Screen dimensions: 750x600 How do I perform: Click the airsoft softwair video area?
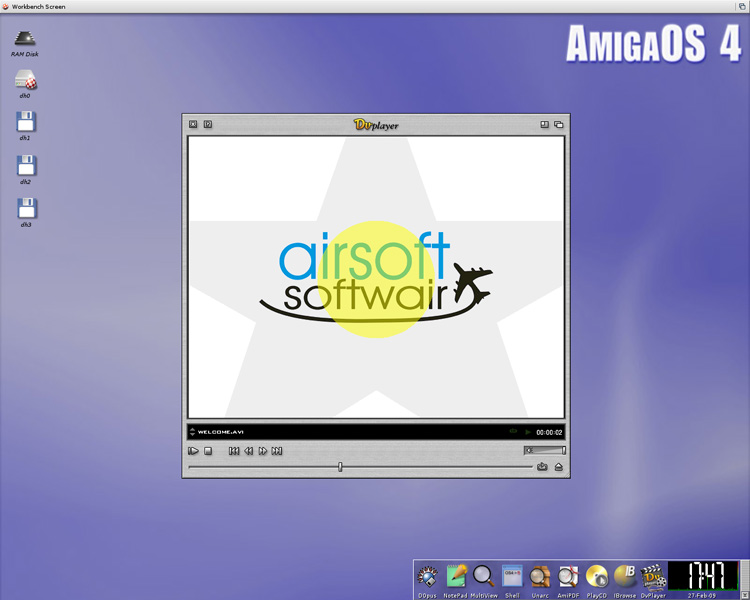click(376, 277)
